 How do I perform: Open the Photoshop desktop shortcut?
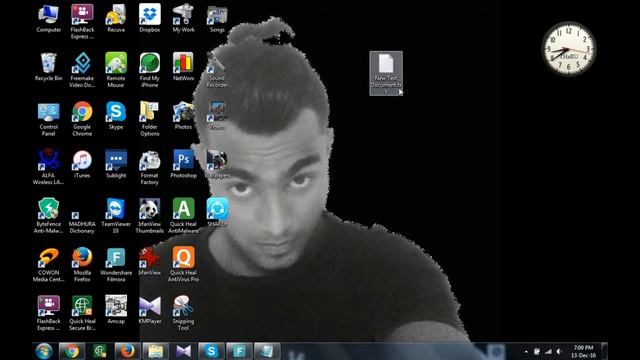click(x=183, y=164)
